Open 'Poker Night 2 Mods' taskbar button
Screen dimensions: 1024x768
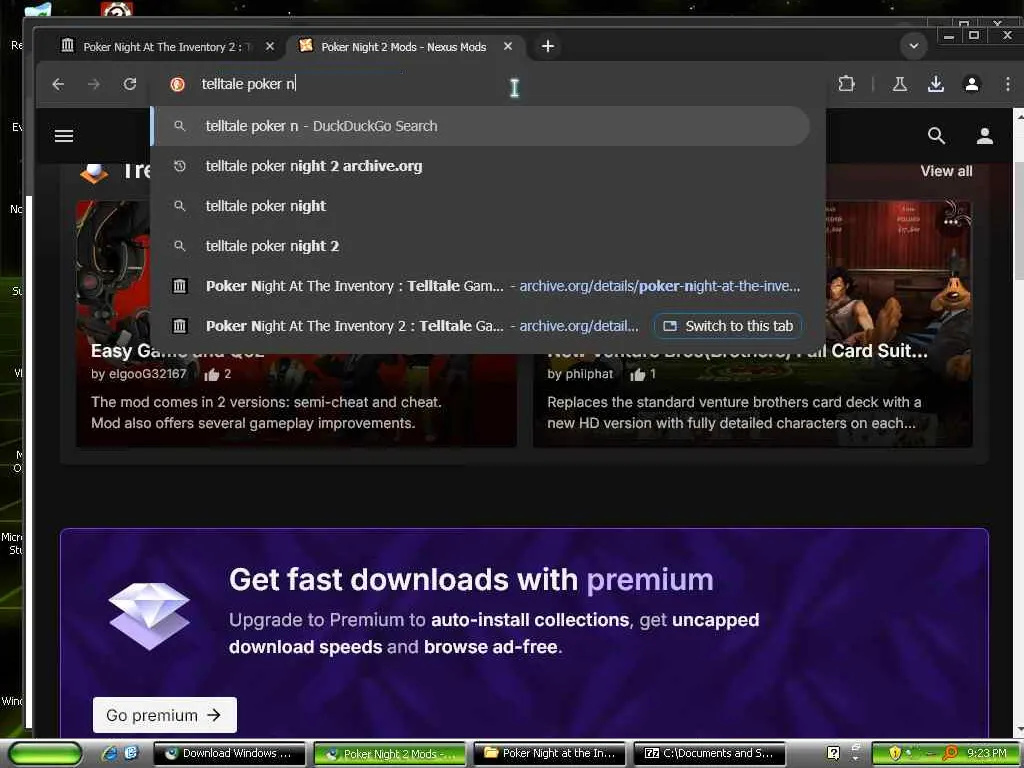point(390,754)
